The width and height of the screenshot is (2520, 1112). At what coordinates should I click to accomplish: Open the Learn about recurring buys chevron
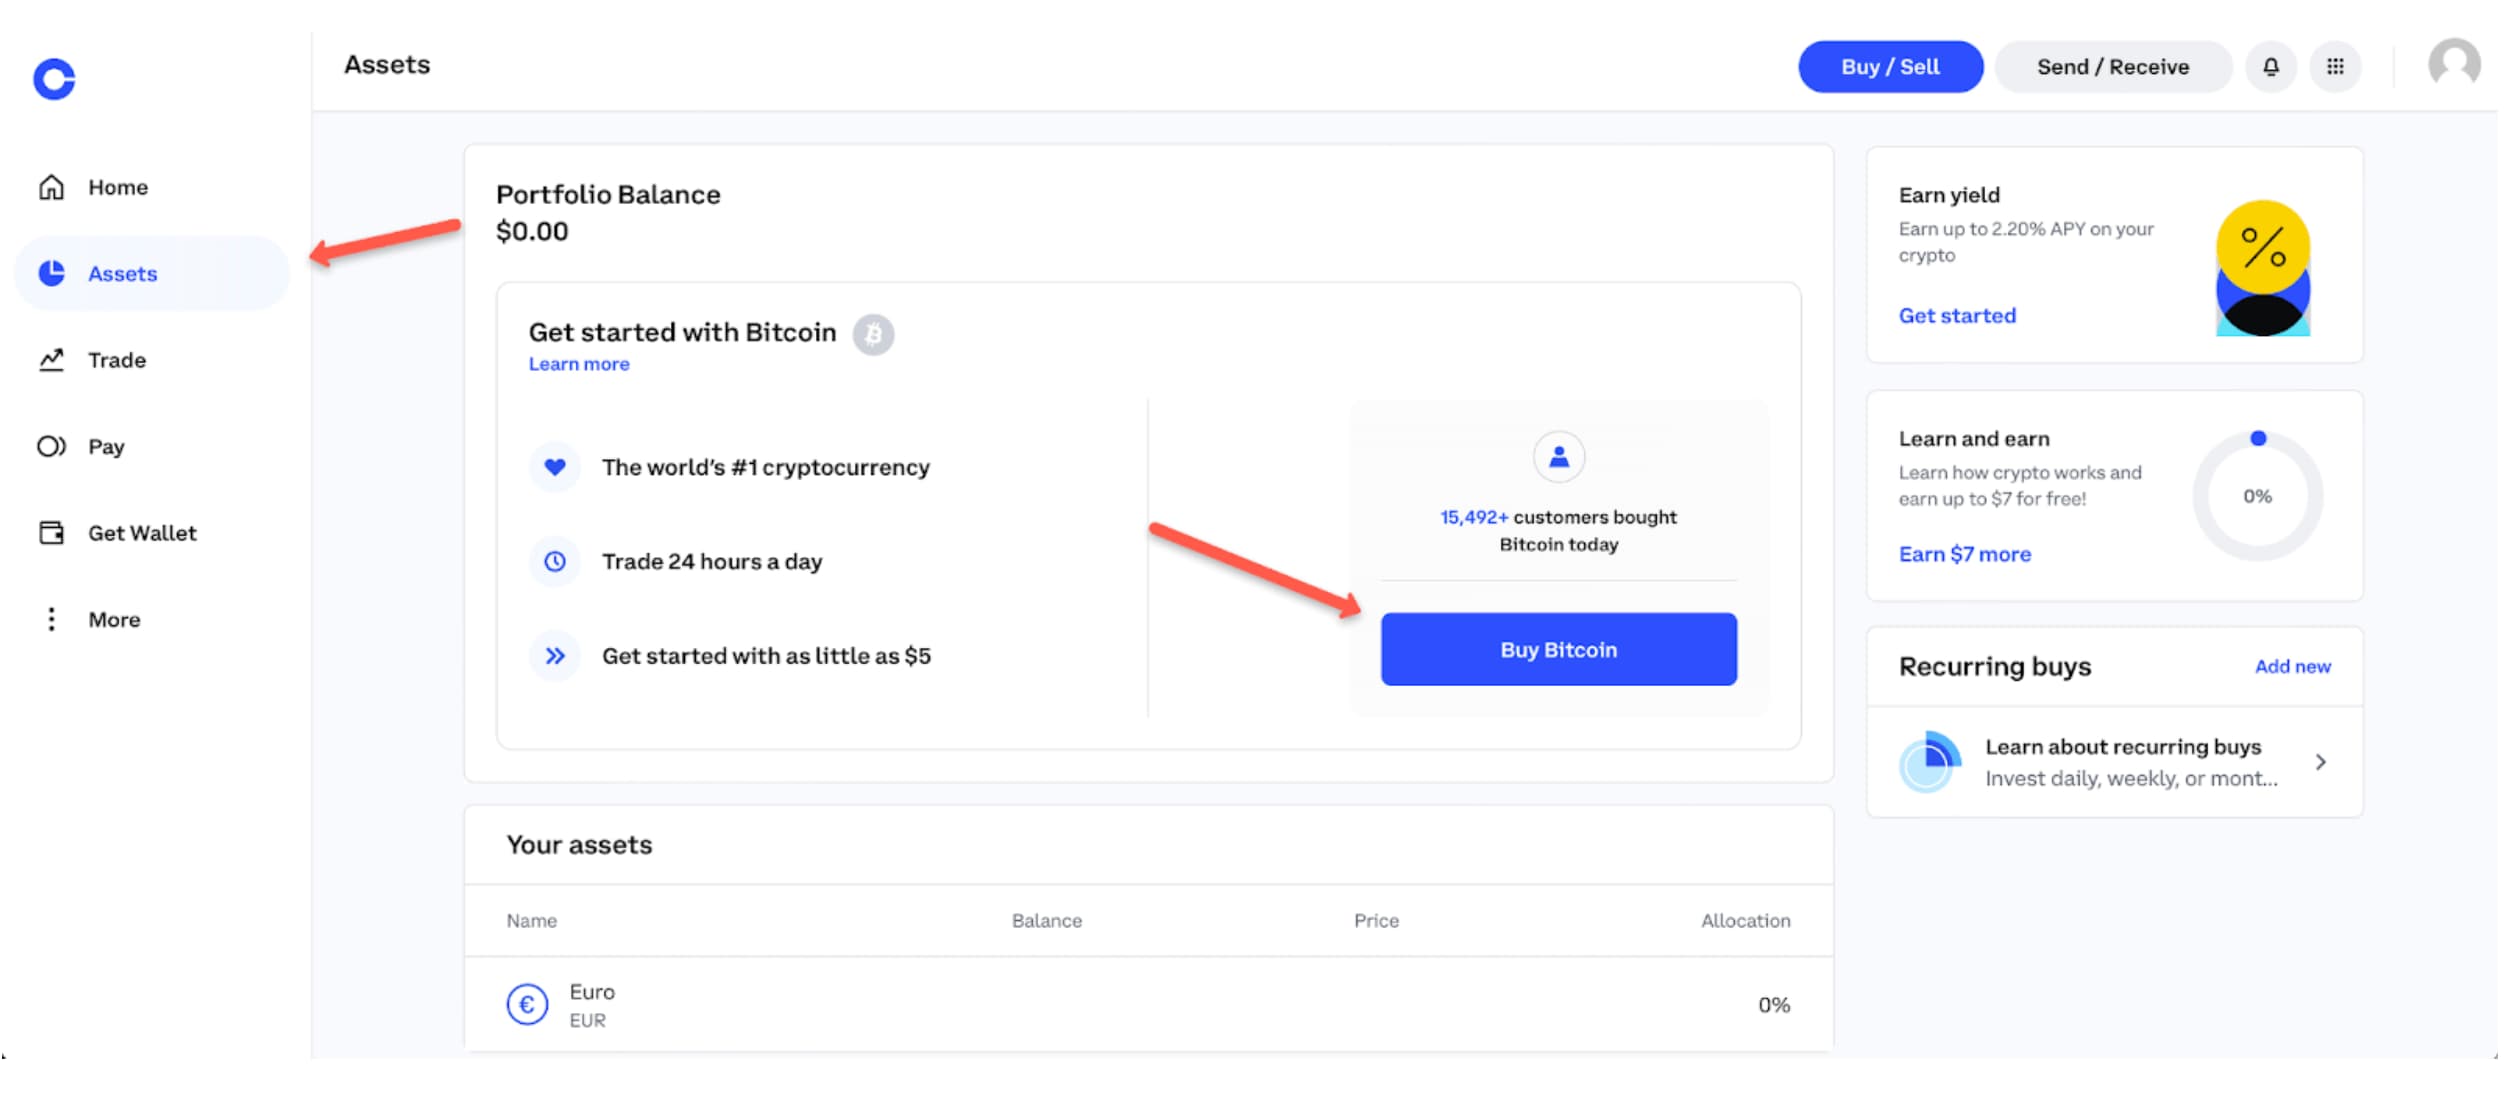pyautogui.click(x=2321, y=763)
